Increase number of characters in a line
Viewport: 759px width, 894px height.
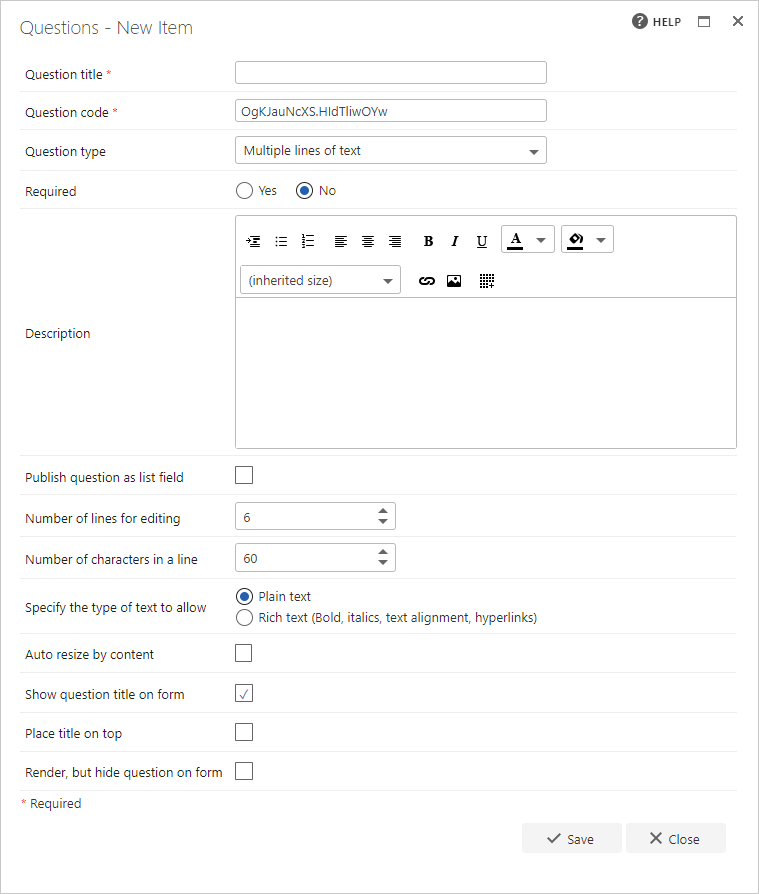click(x=383, y=552)
